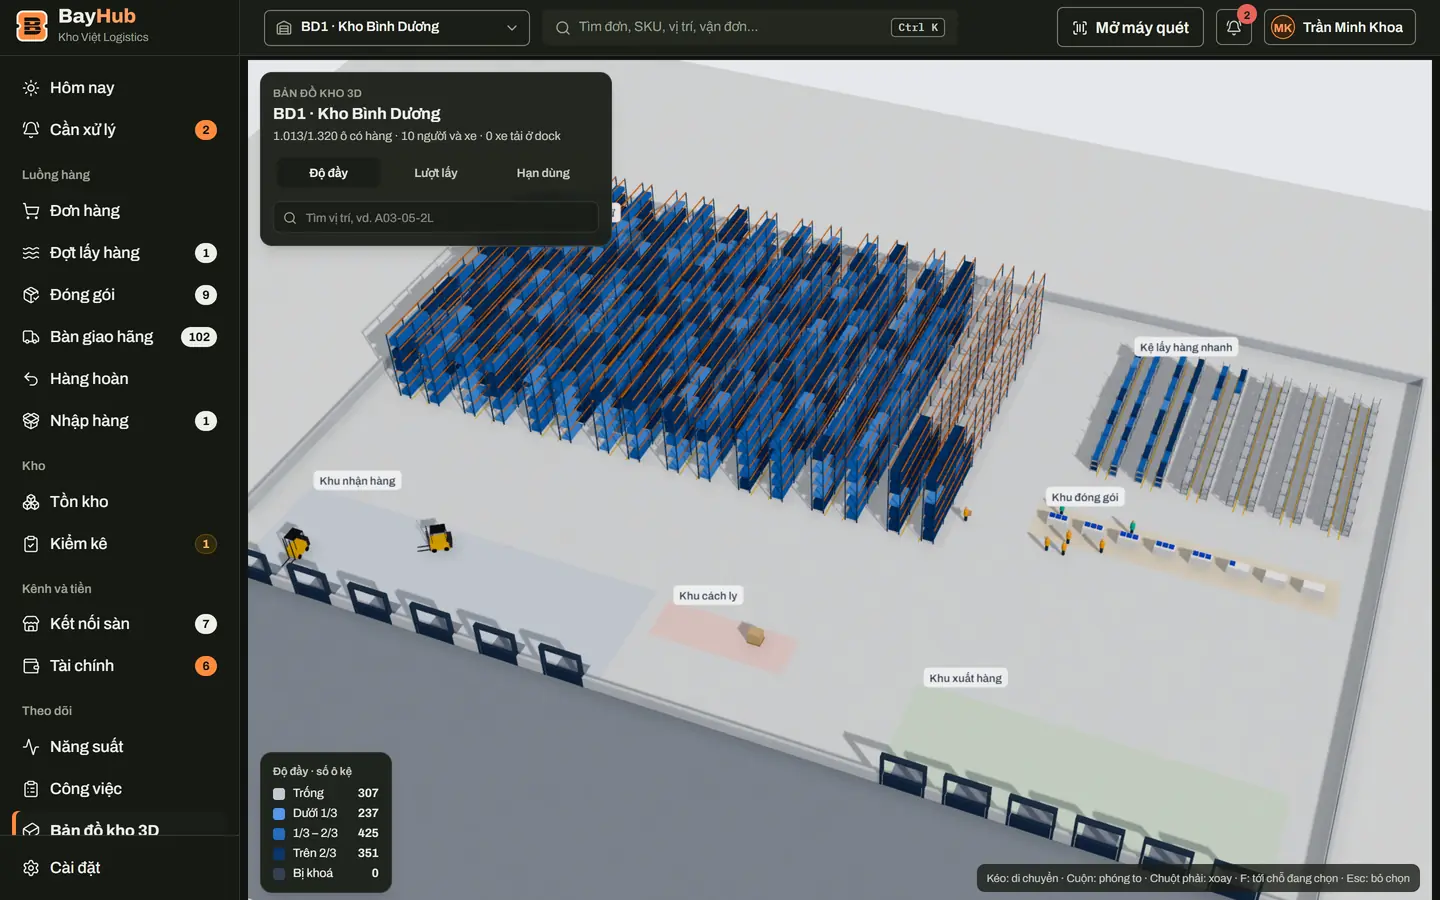Image resolution: width=1440 pixels, height=900 pixels.
Task: Click the Tài chính wallet icon
Action: 31,666
